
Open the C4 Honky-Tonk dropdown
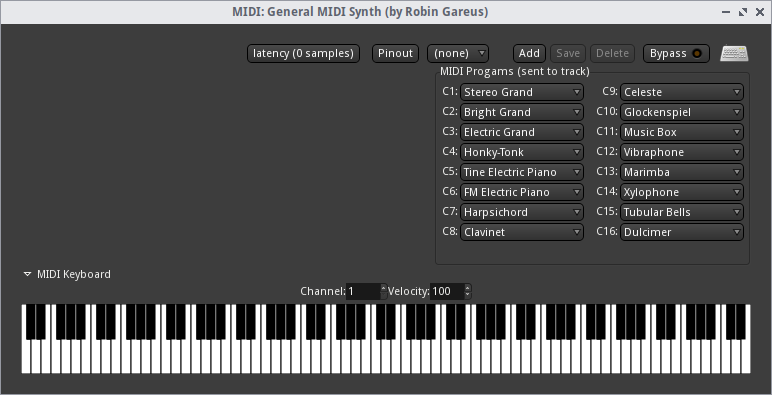pyautogui.click(x=522, y=152)
